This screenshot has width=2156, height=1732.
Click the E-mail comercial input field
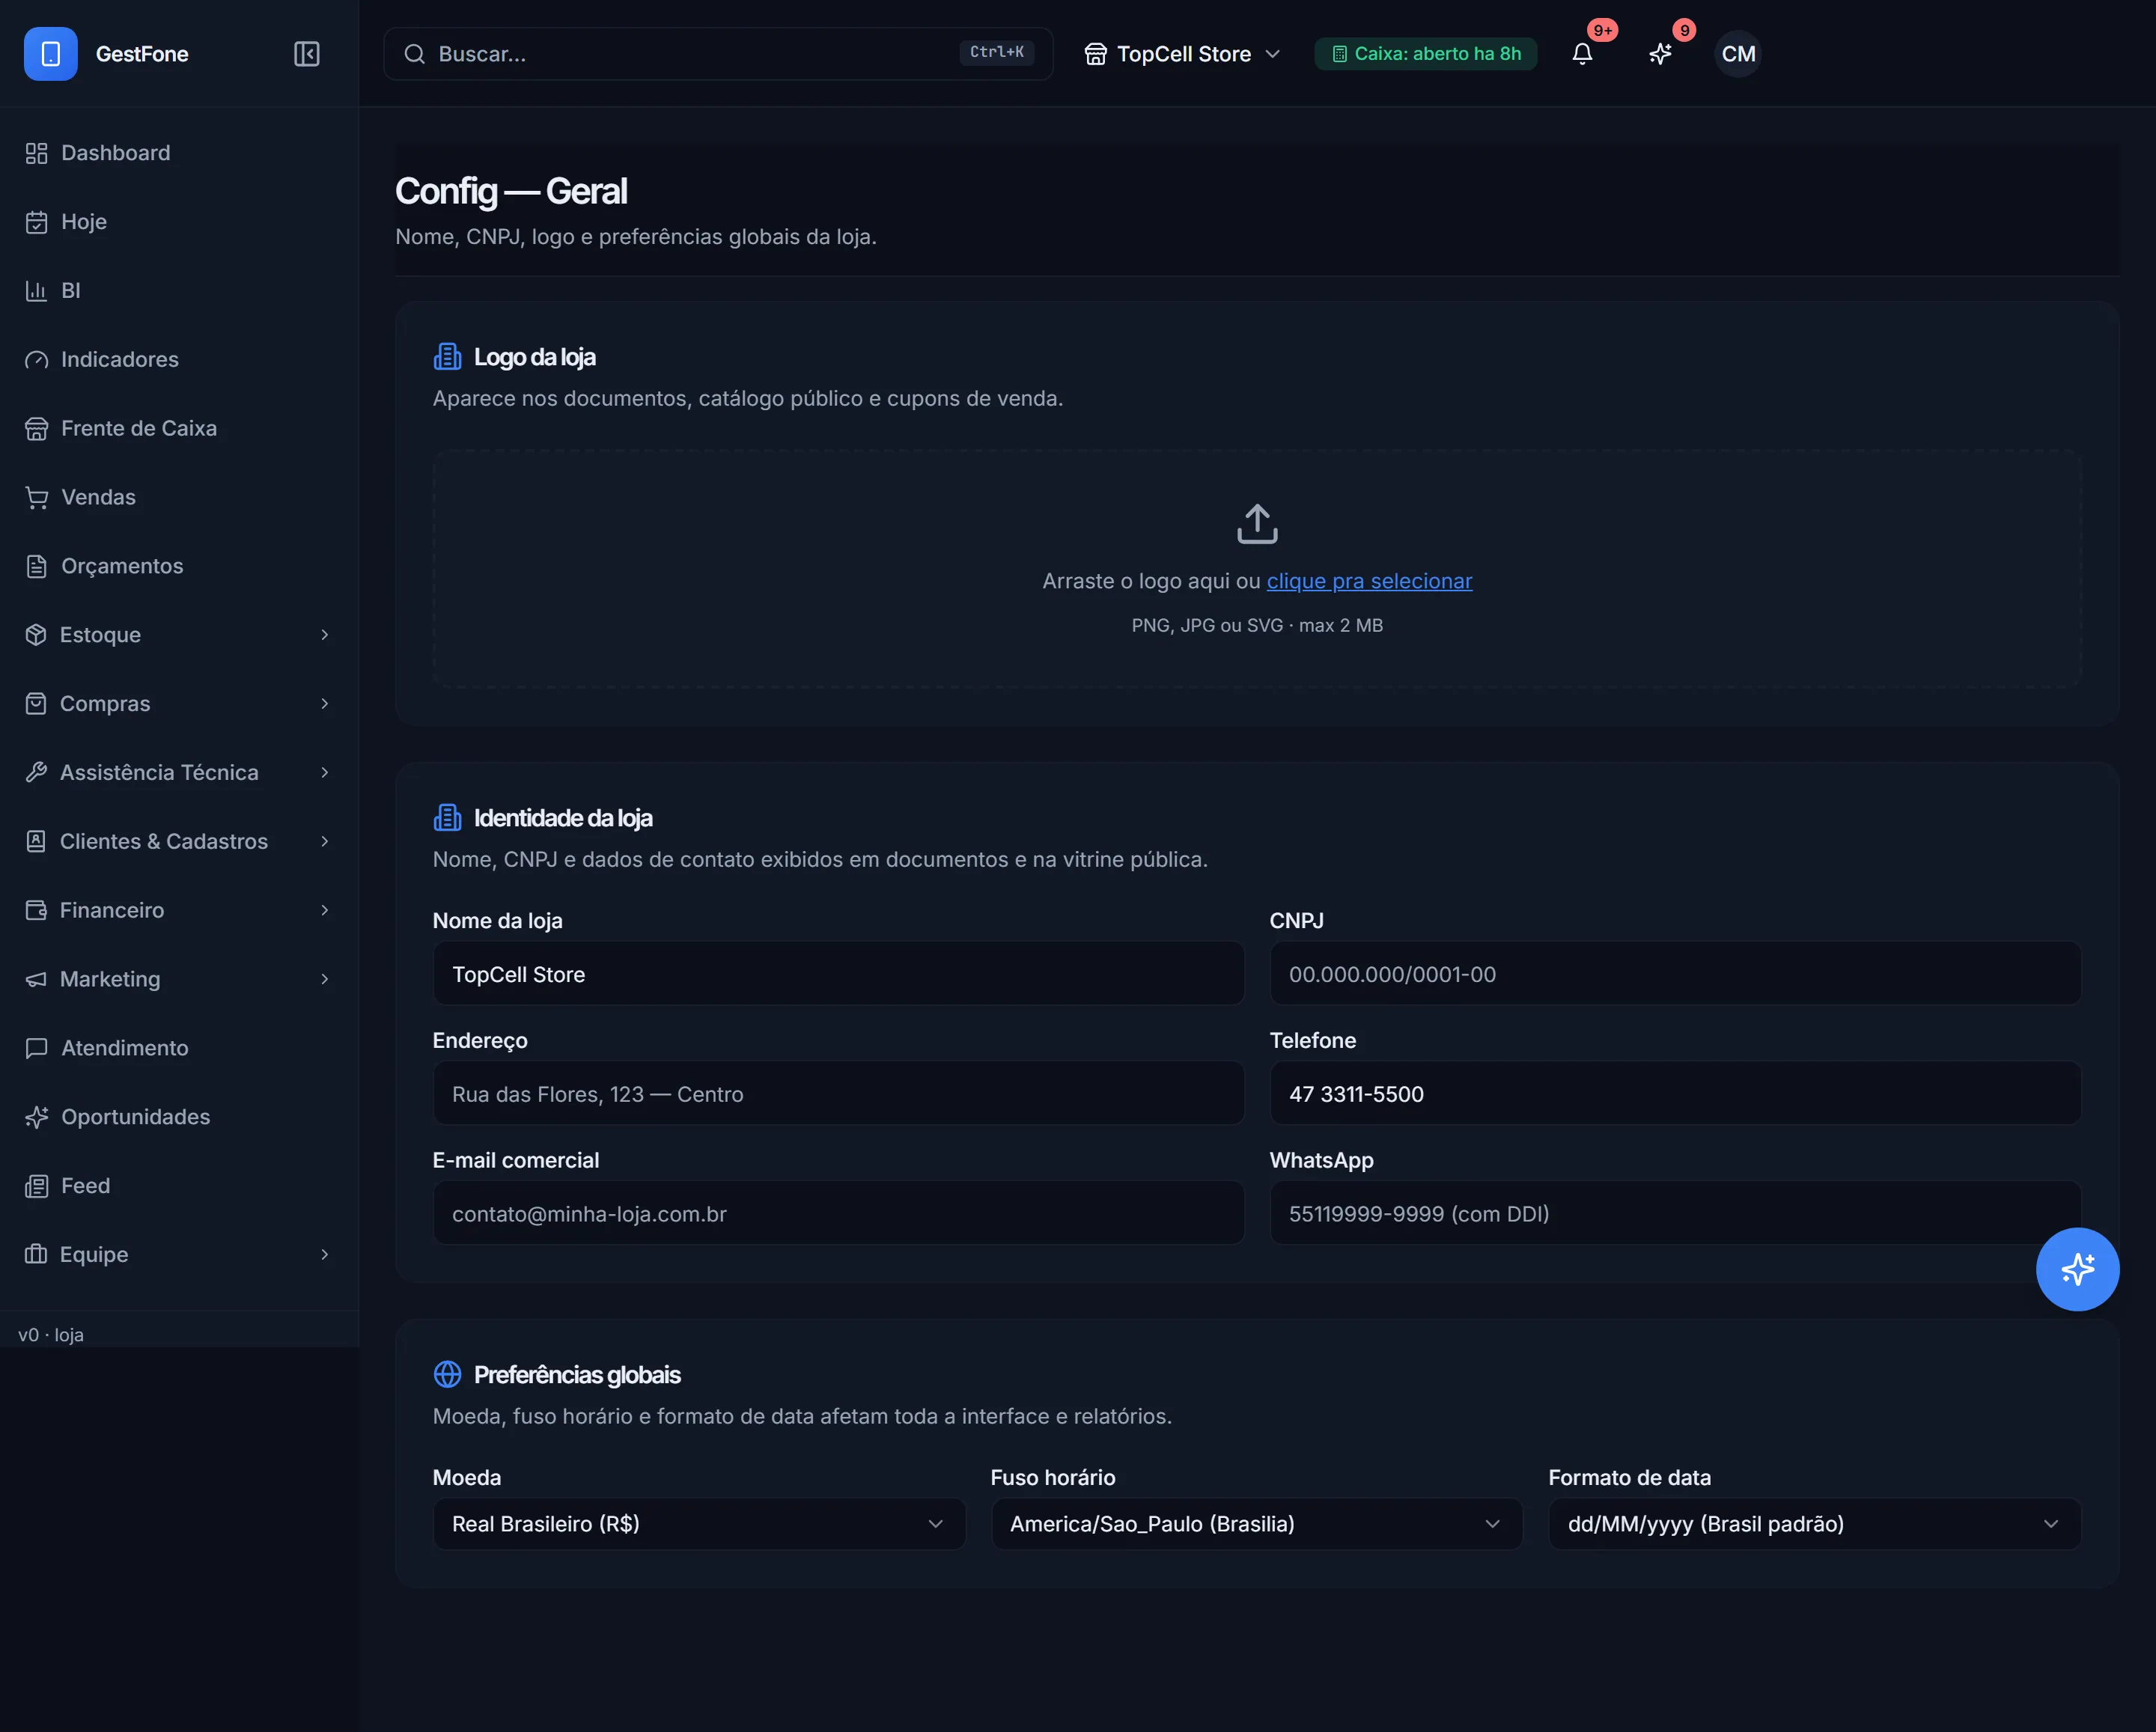click(x=838, y=1214)
